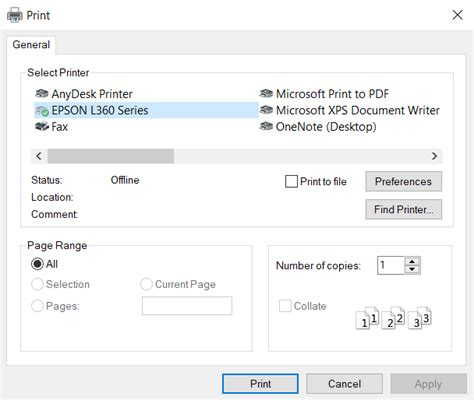Click the Find Printer button
This screenshot has width=474, height=400.
tap(403, 209)
